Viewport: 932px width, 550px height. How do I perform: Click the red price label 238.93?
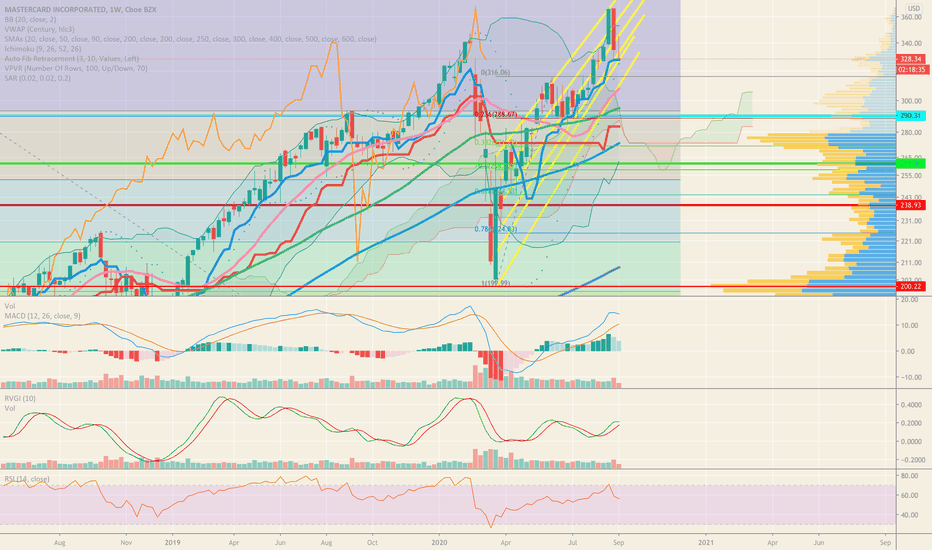coord(911,205)
